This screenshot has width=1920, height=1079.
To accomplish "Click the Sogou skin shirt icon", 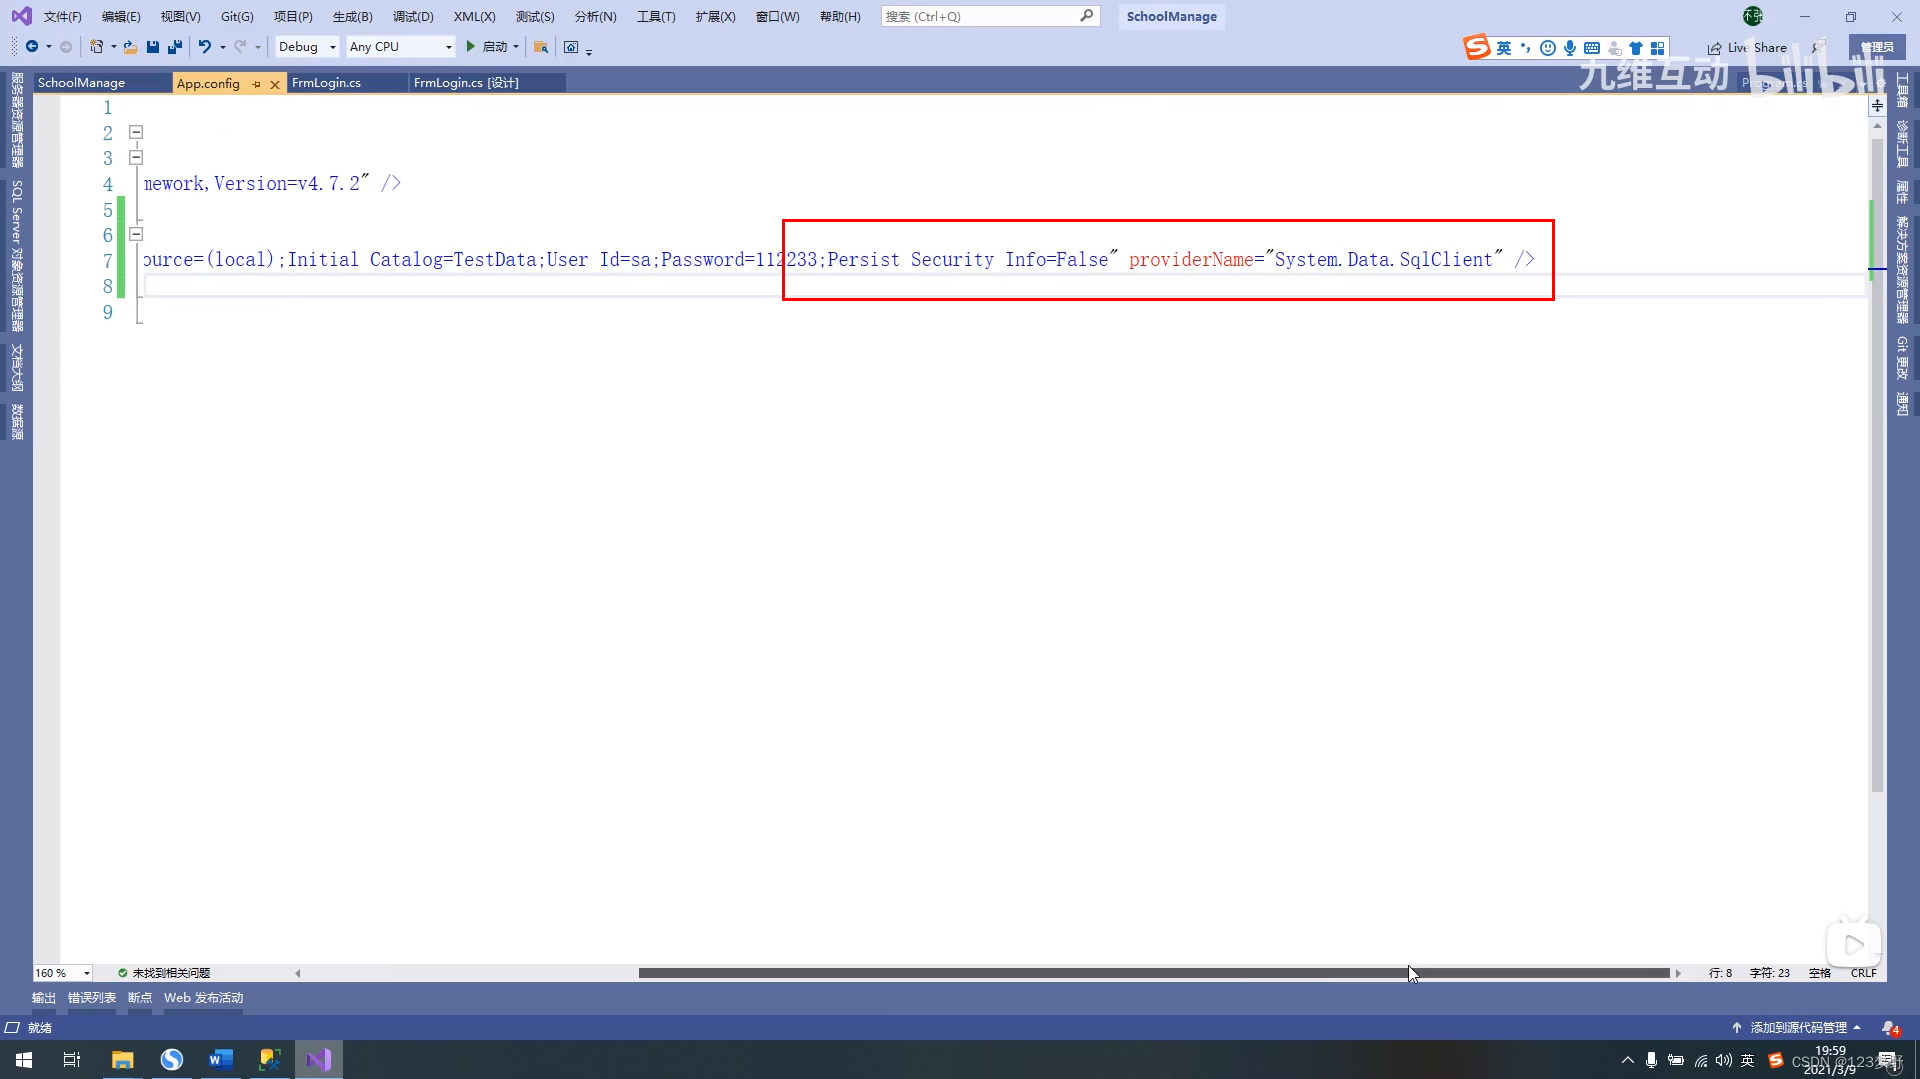I will click(1636, 48).
